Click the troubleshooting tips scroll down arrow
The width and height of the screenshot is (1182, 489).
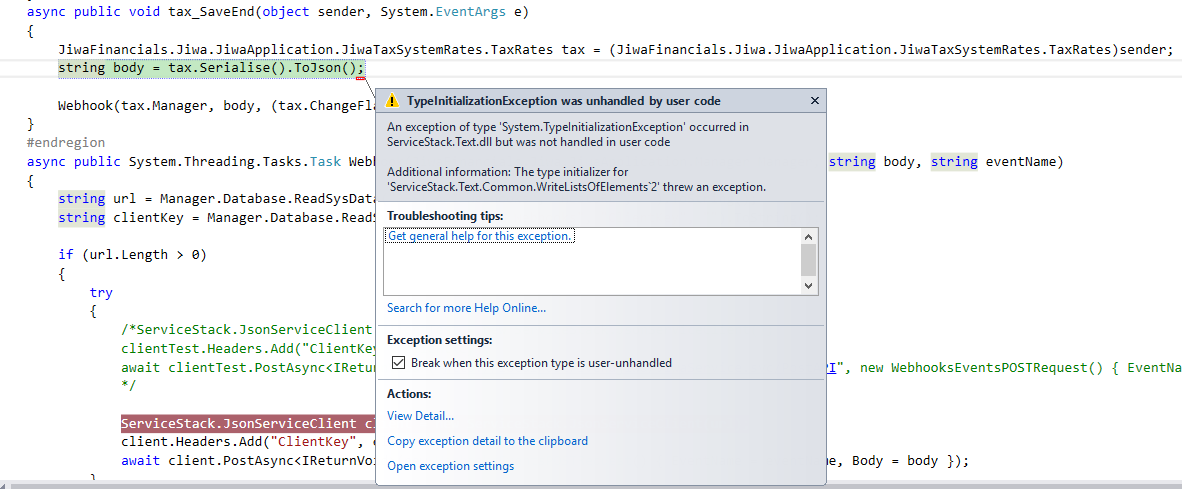(809, 286)
